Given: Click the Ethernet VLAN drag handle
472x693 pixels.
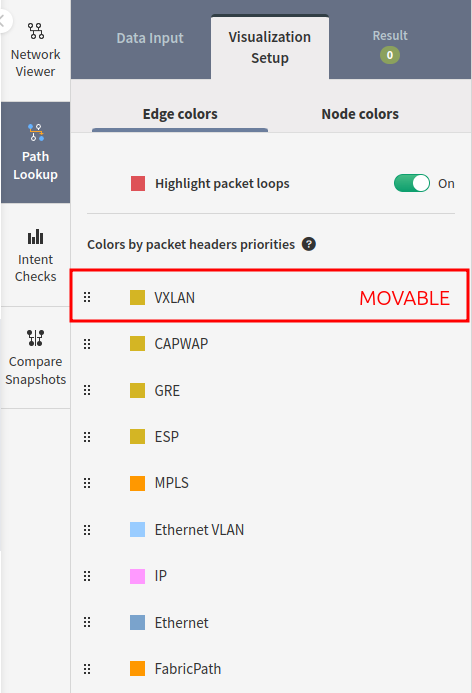Looking at the screenshot, I should (87, 529).
